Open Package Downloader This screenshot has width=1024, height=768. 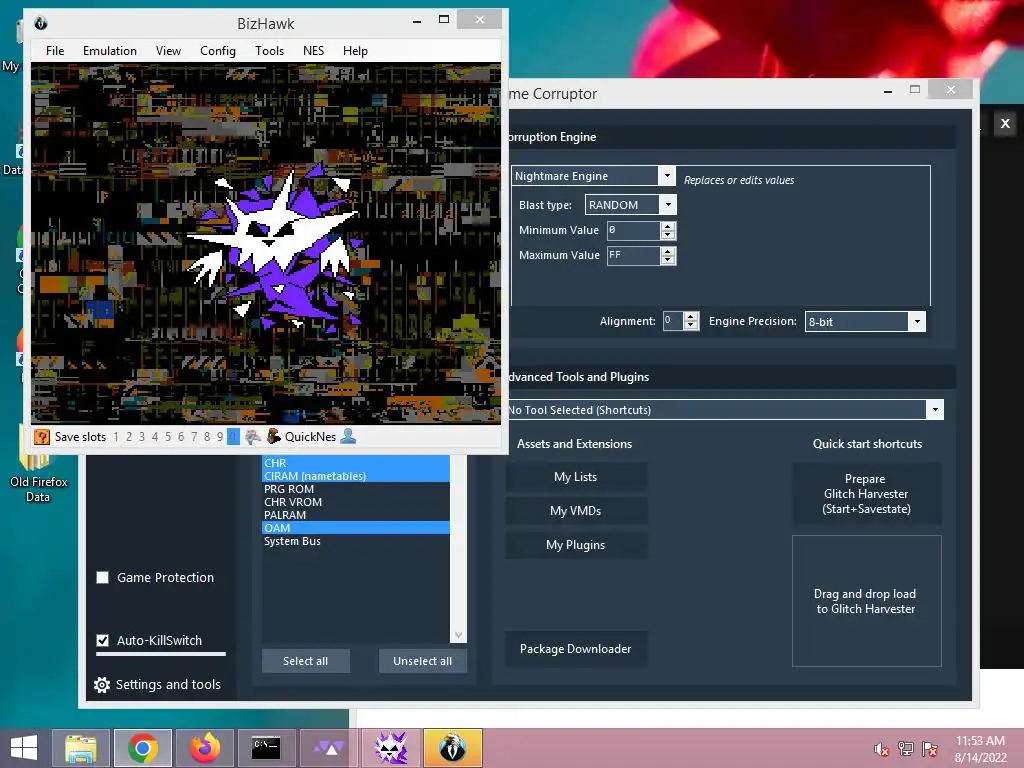(x=575, y=648)
